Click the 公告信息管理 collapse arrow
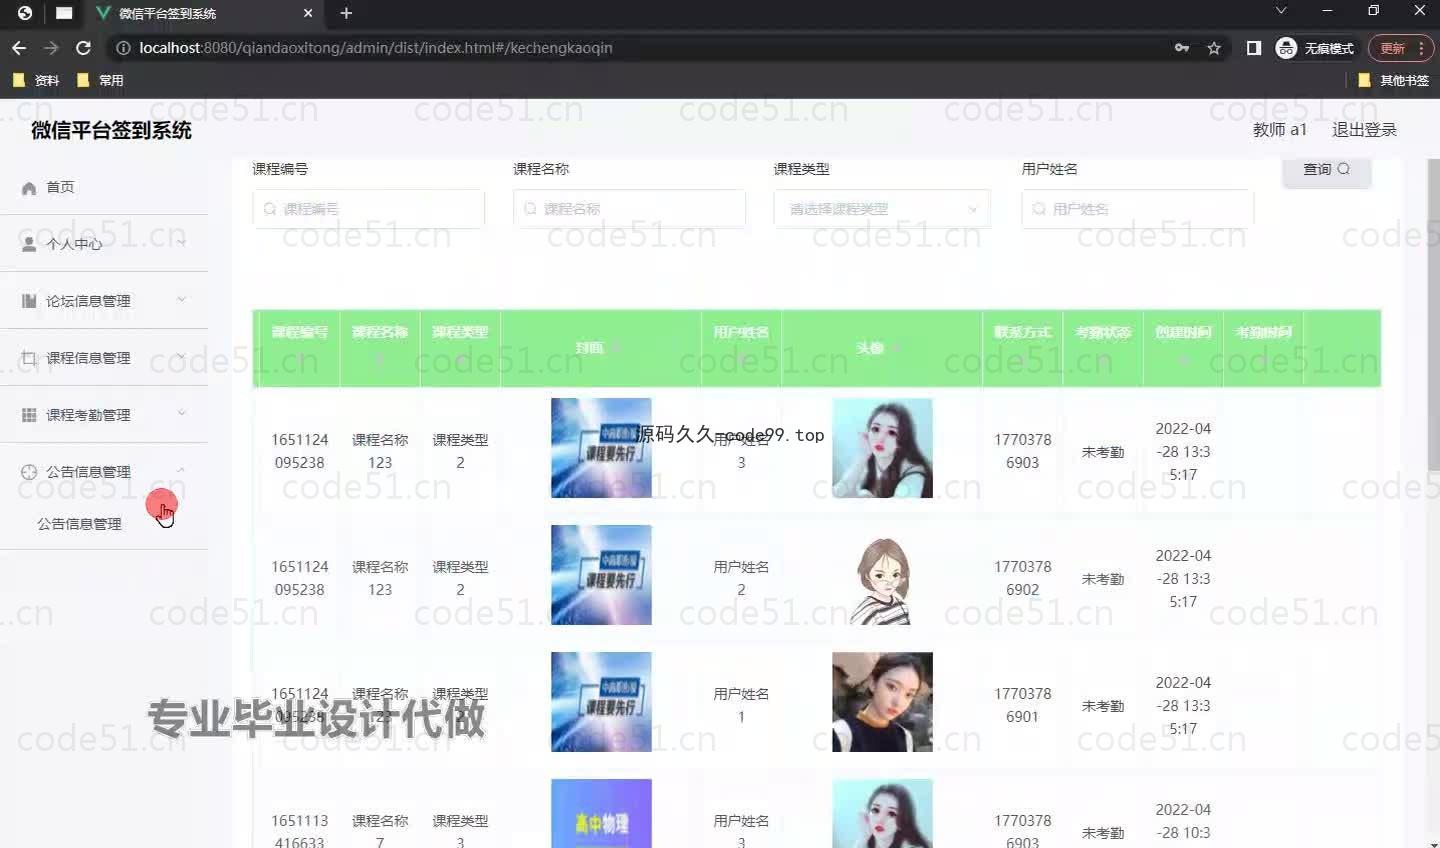1440x848 pixels. pyautogui.click(x=181, y=470)
